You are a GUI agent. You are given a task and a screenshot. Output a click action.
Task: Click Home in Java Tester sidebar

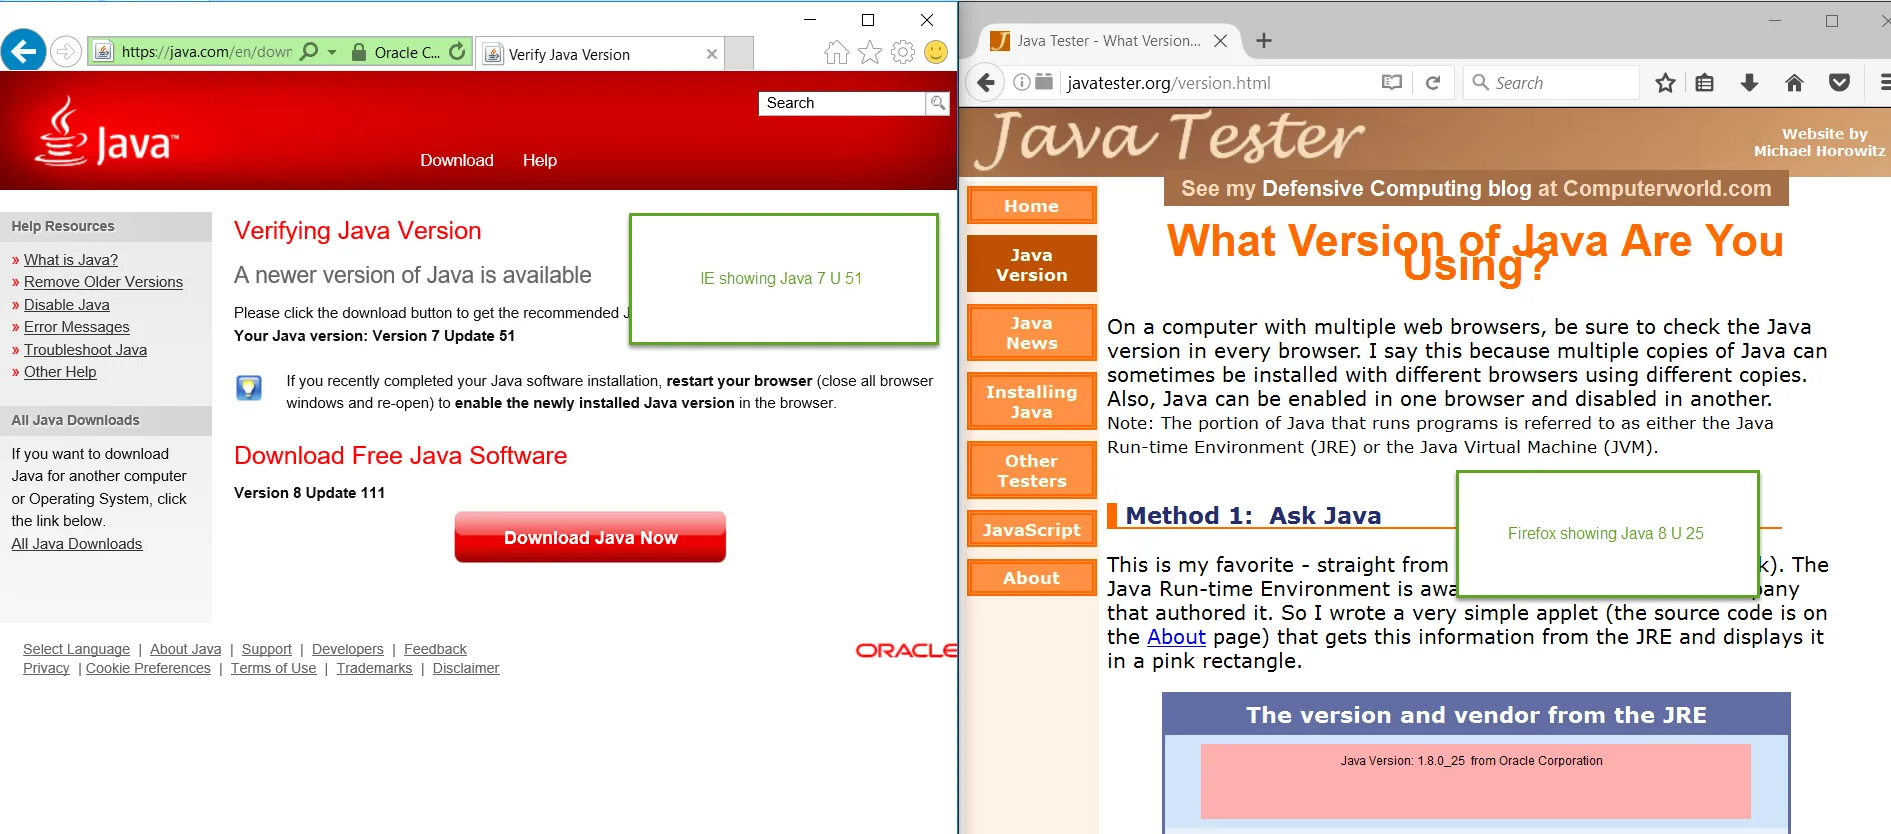point(1031,206)
